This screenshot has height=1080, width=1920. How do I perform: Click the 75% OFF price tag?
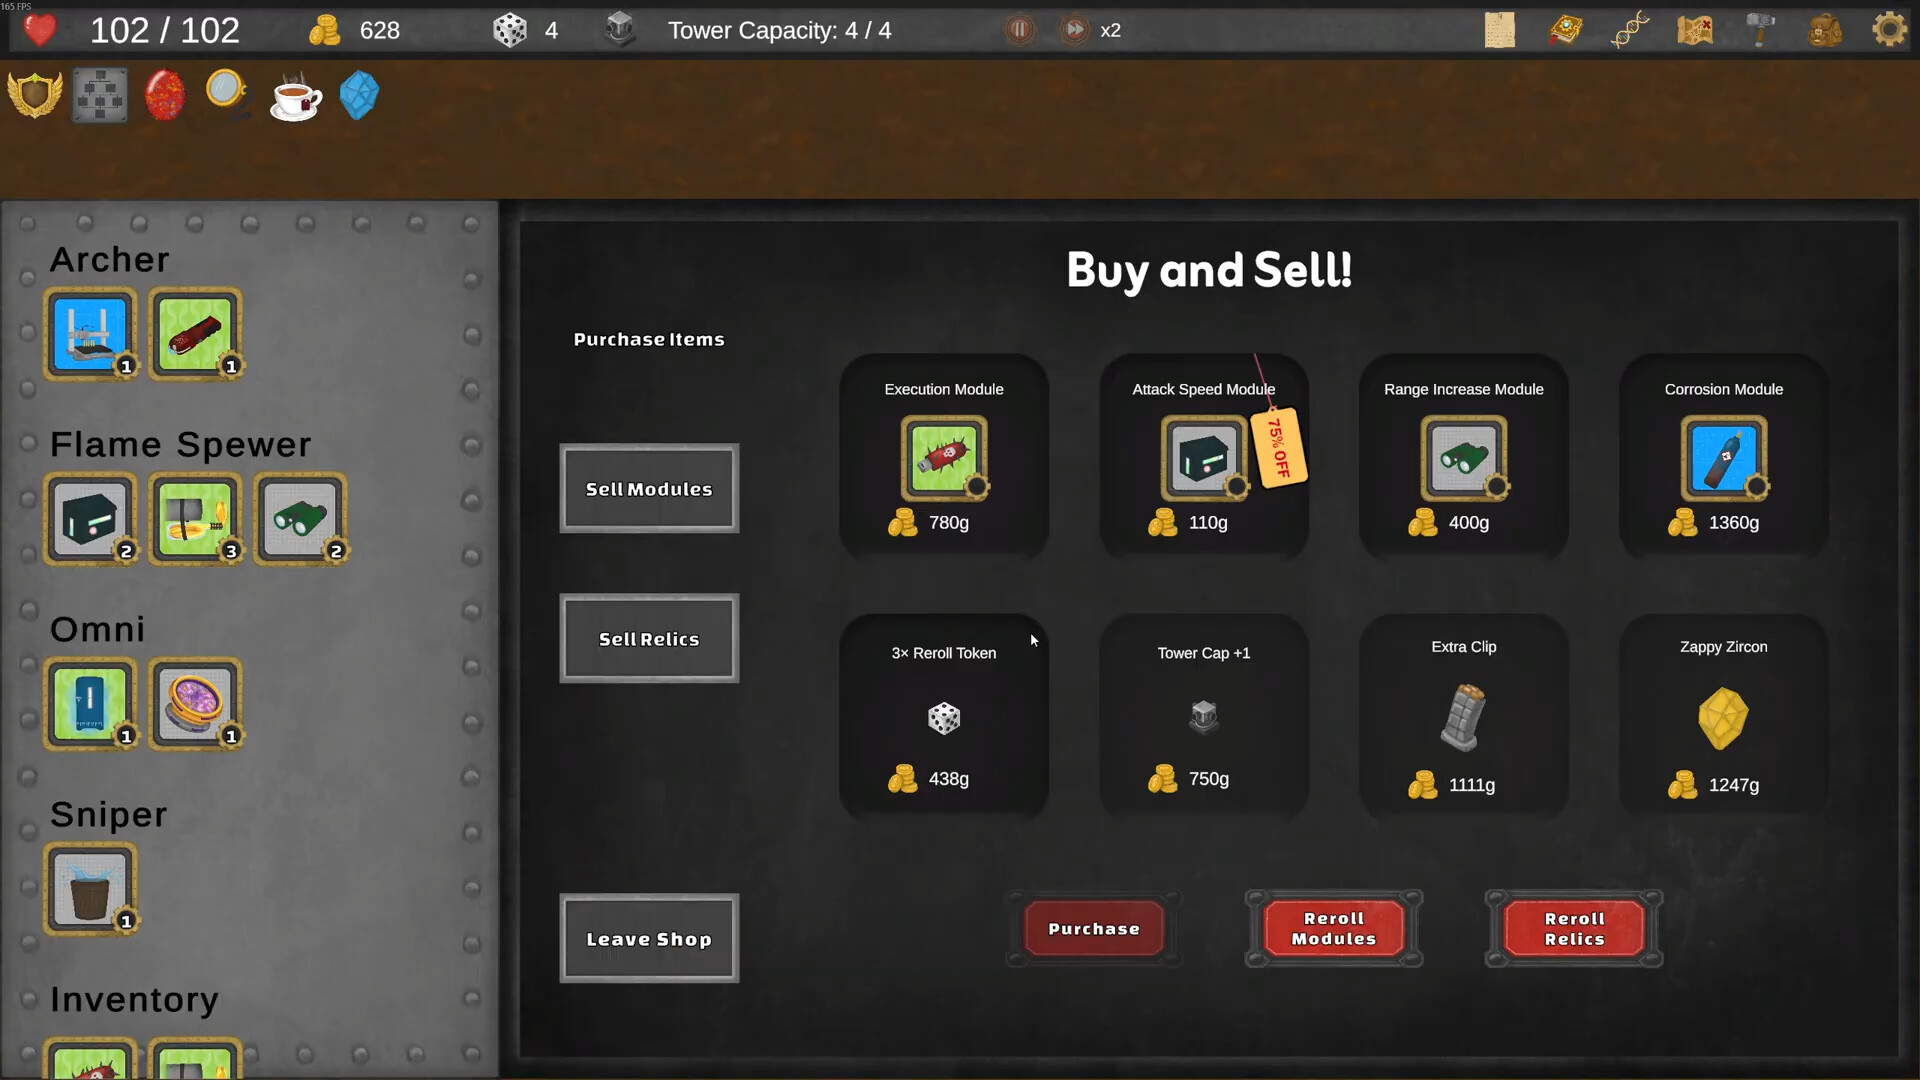pos(1279,447)
